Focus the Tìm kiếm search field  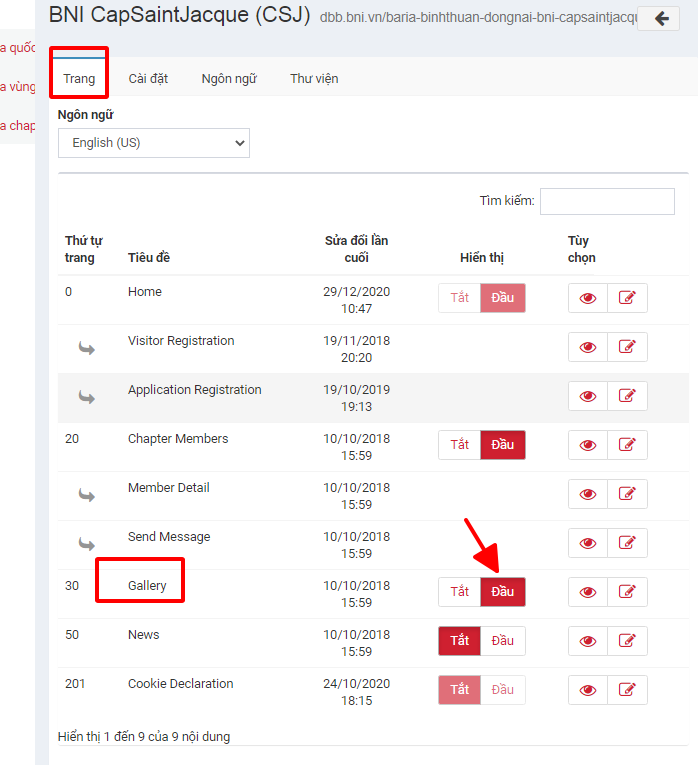pyautogui.click(x=607, y=201)
